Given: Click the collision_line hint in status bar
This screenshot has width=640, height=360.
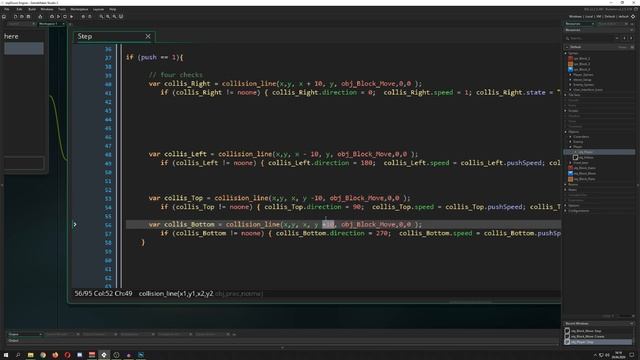Looking at the screenshot, I should (x=201, y=293).
